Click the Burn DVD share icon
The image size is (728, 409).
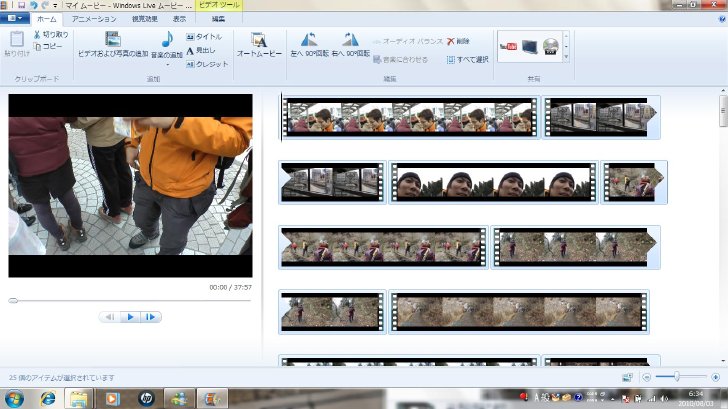551,46
